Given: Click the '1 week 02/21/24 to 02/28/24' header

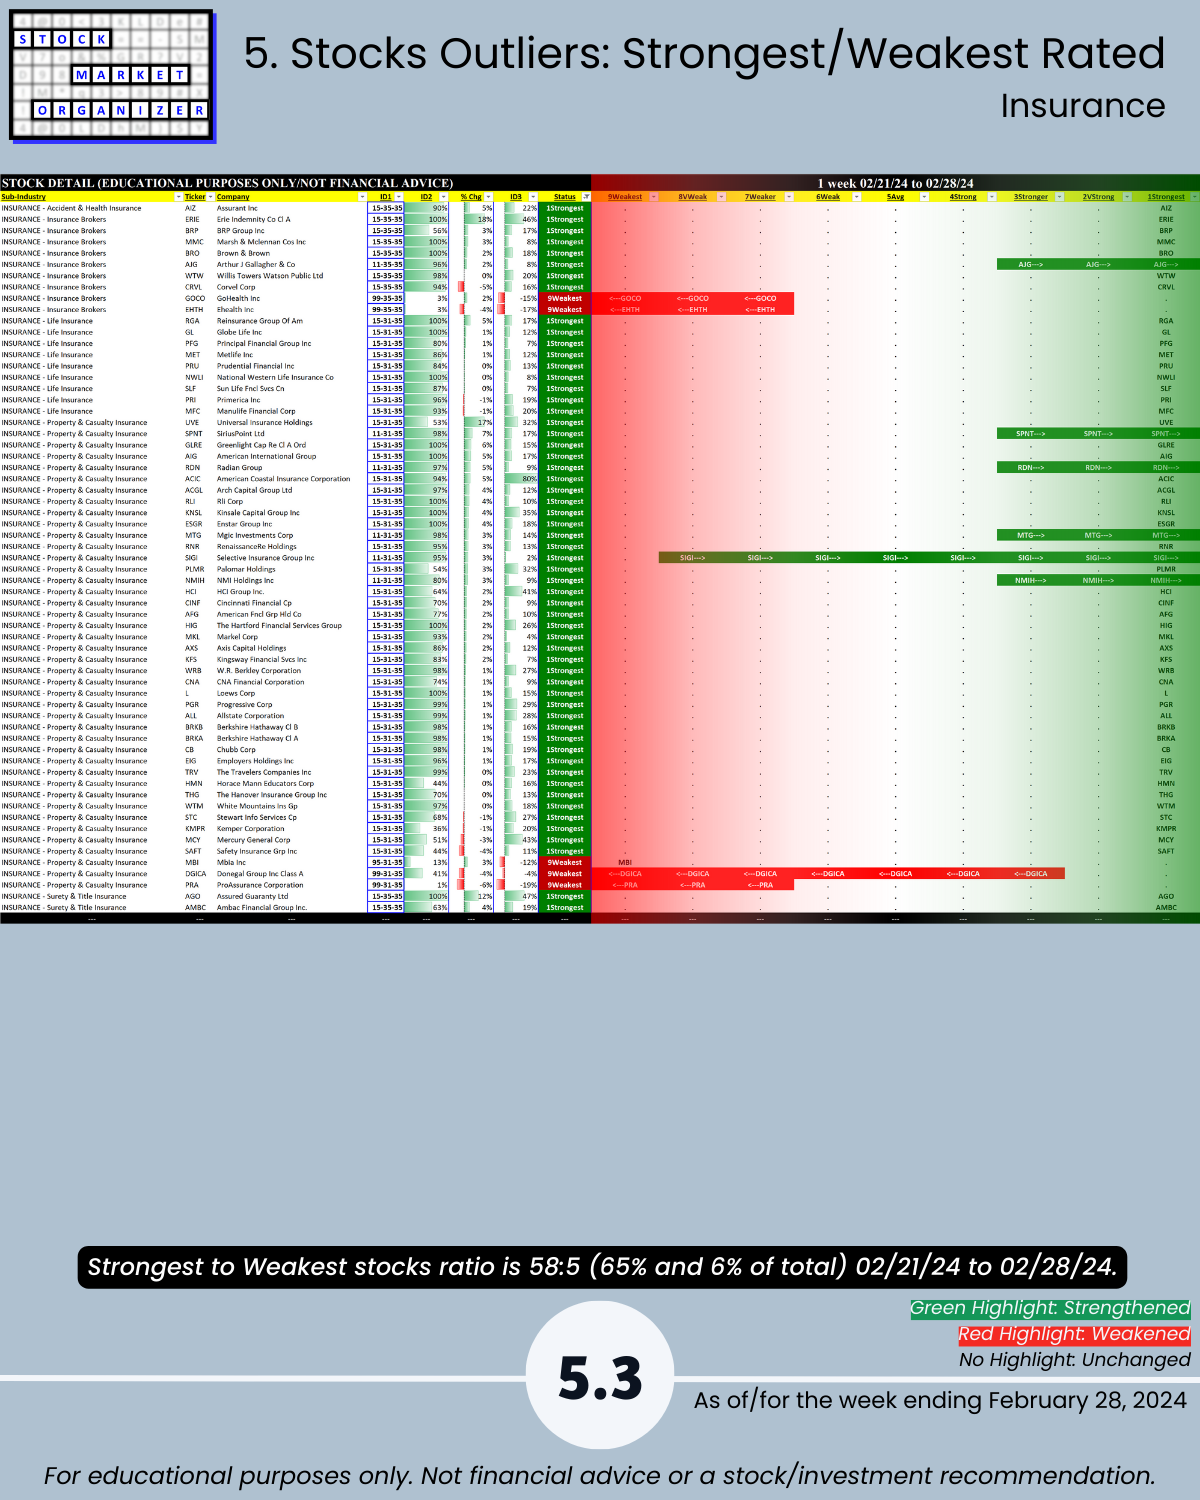Looking at the screenshot, I should [895, 183].
